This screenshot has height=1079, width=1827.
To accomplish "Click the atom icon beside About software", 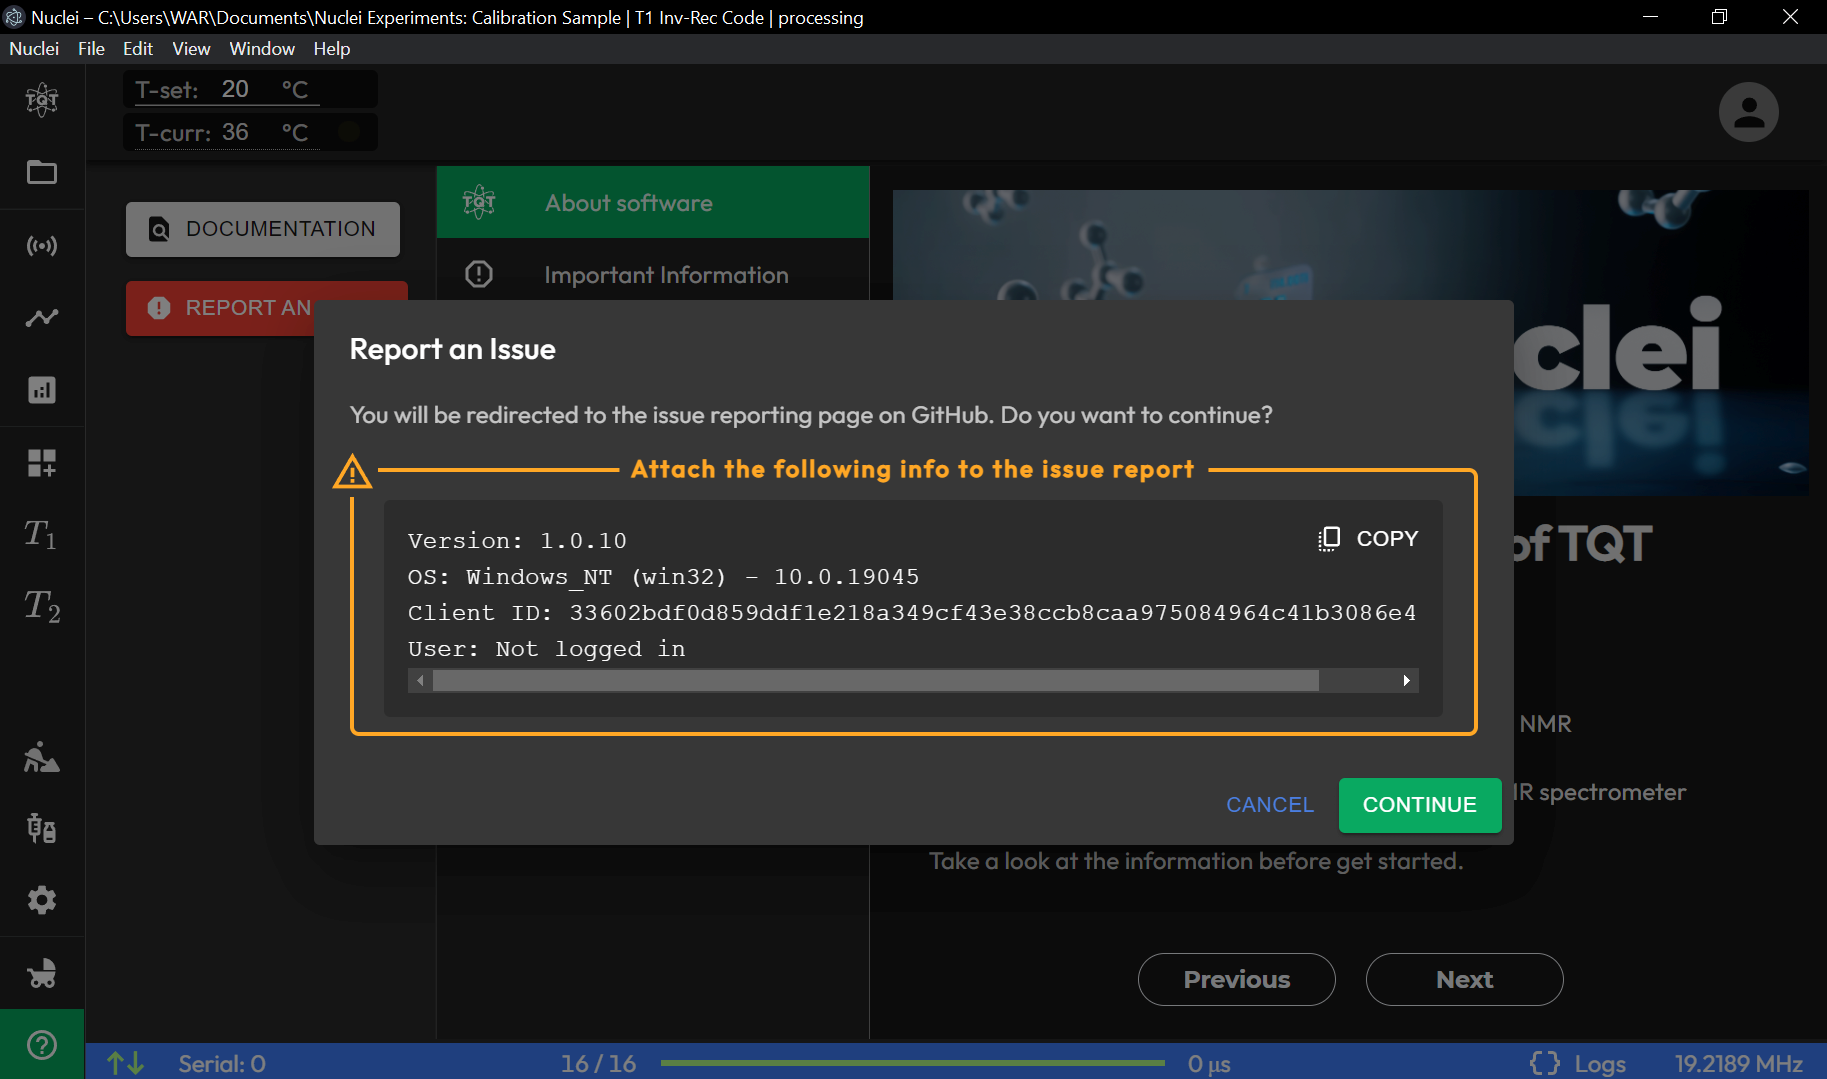I will (479, 202).
